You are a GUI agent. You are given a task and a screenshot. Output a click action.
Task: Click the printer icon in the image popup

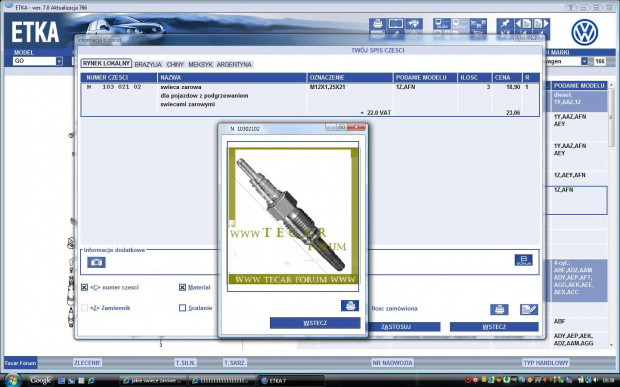[350, 305]
